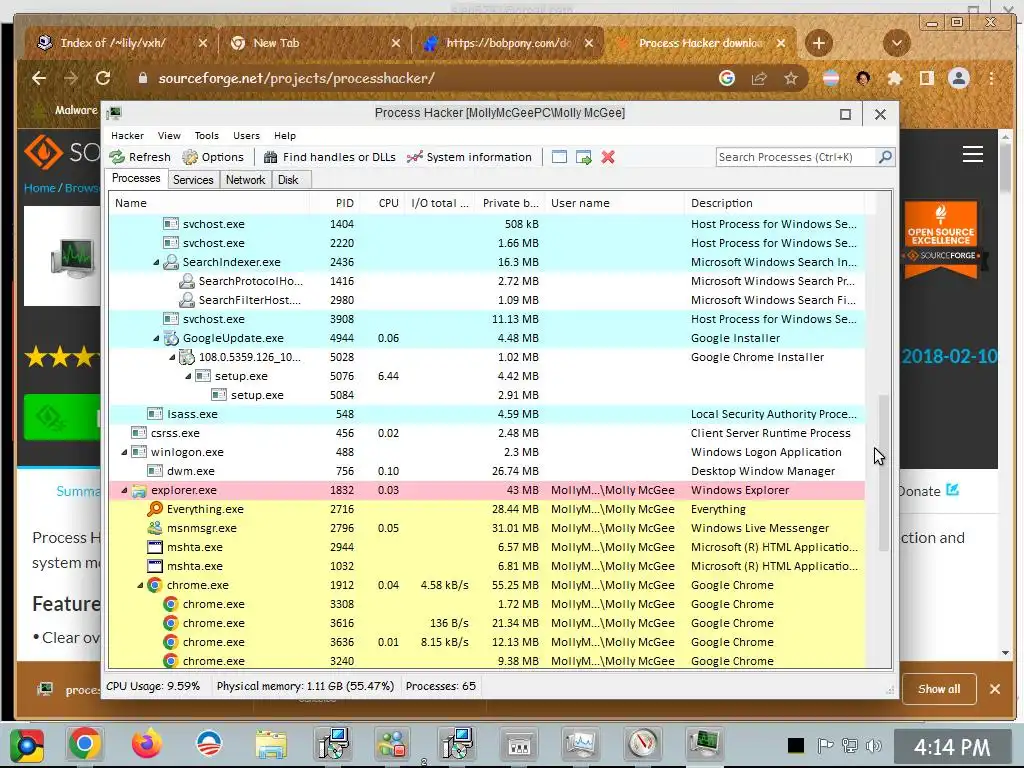This screenshot has height=768, width=1024.
Task: Sort by Private bytes column header
Action: point(510,203)
